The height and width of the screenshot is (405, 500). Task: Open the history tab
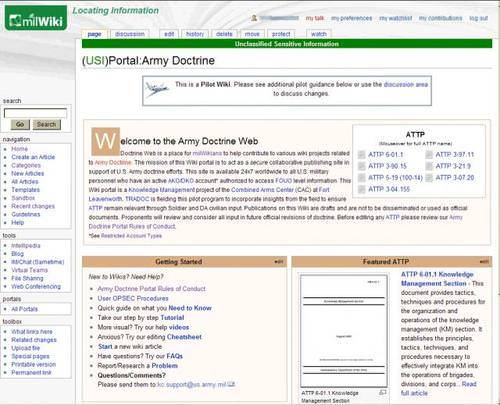pyautogui.click(x=195, y=34)
